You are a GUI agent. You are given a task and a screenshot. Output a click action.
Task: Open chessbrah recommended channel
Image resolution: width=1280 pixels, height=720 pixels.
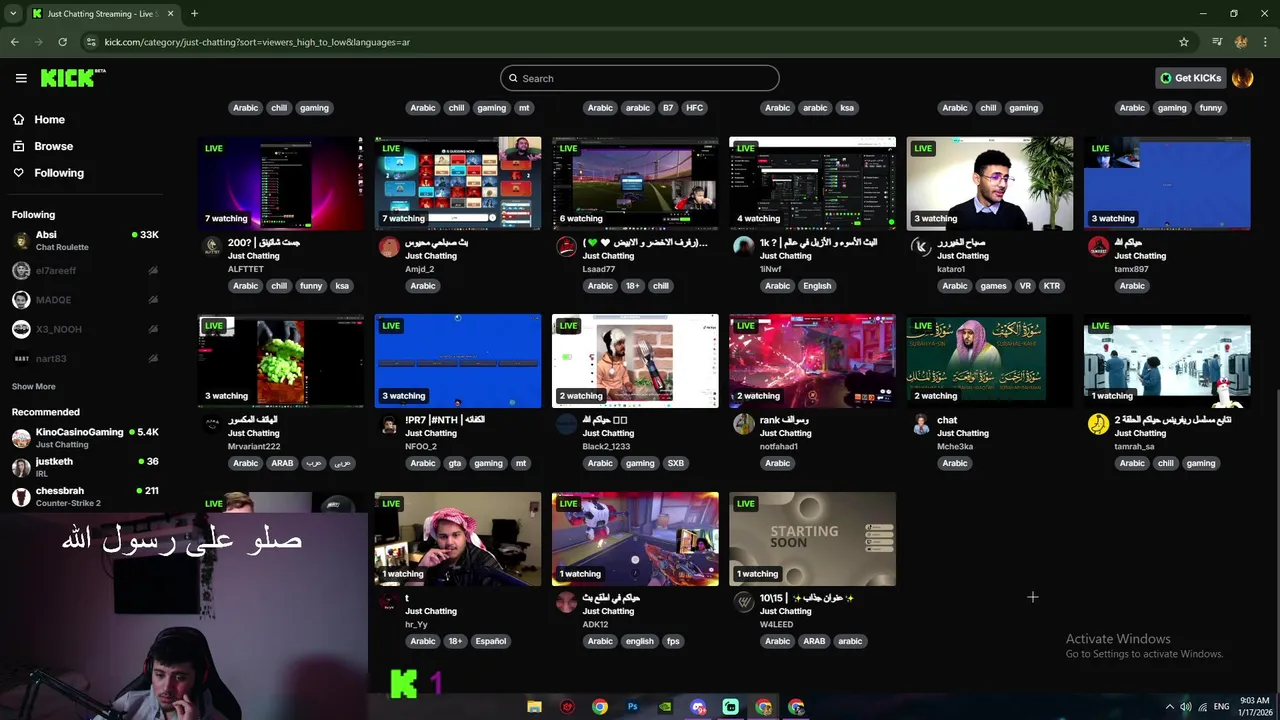point(85,496)
